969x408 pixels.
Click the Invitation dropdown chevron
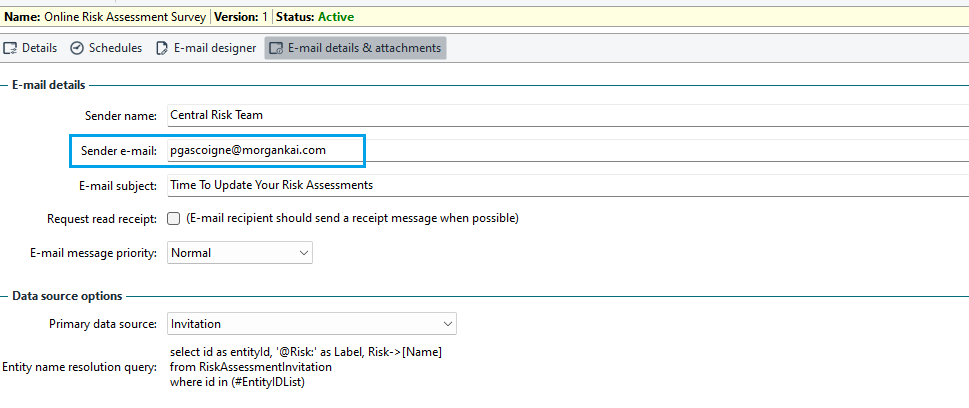pos(447,324)
